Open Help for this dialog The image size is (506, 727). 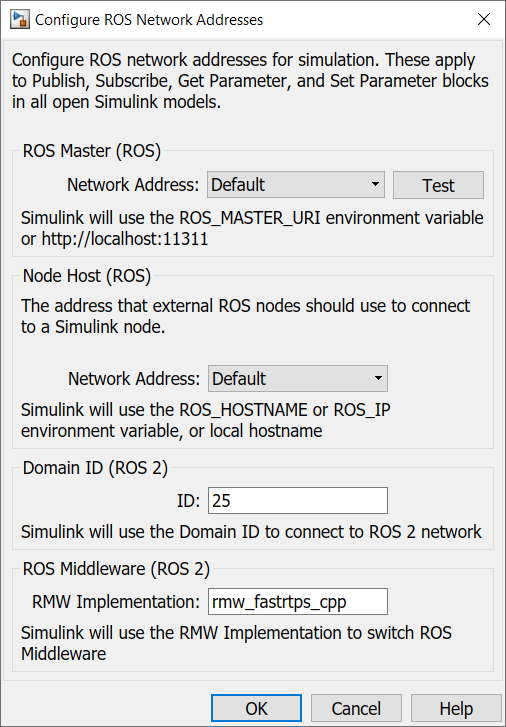click(456, 708)
